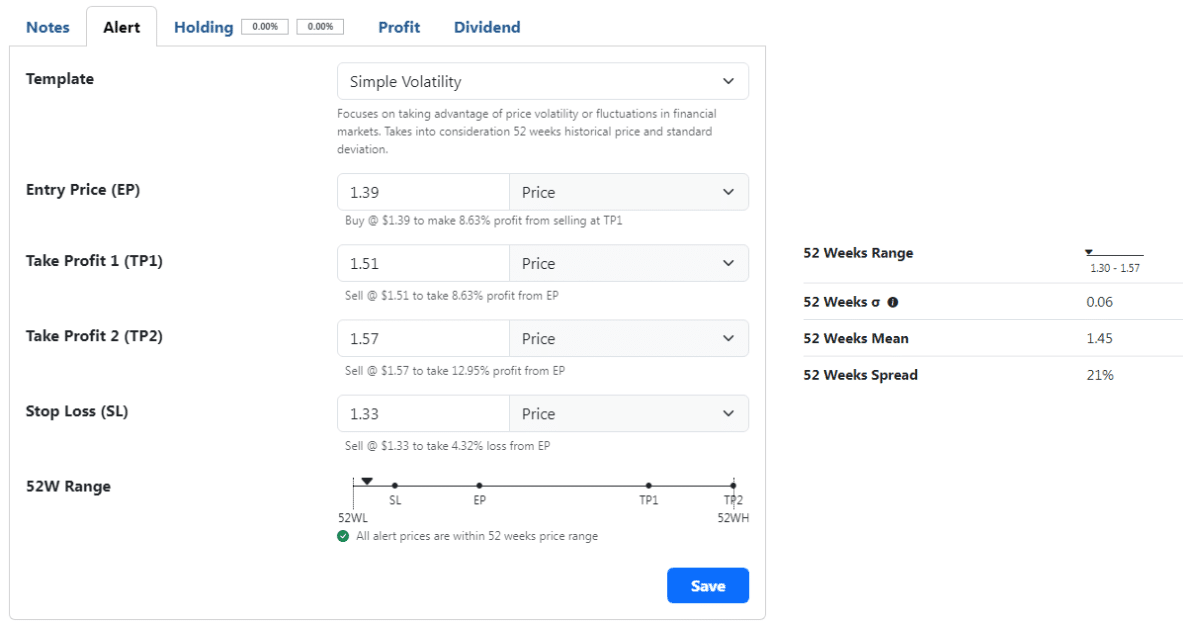Click the TP1 dot on range line
The image size is (1200, 627).
[x=649, y=486]
